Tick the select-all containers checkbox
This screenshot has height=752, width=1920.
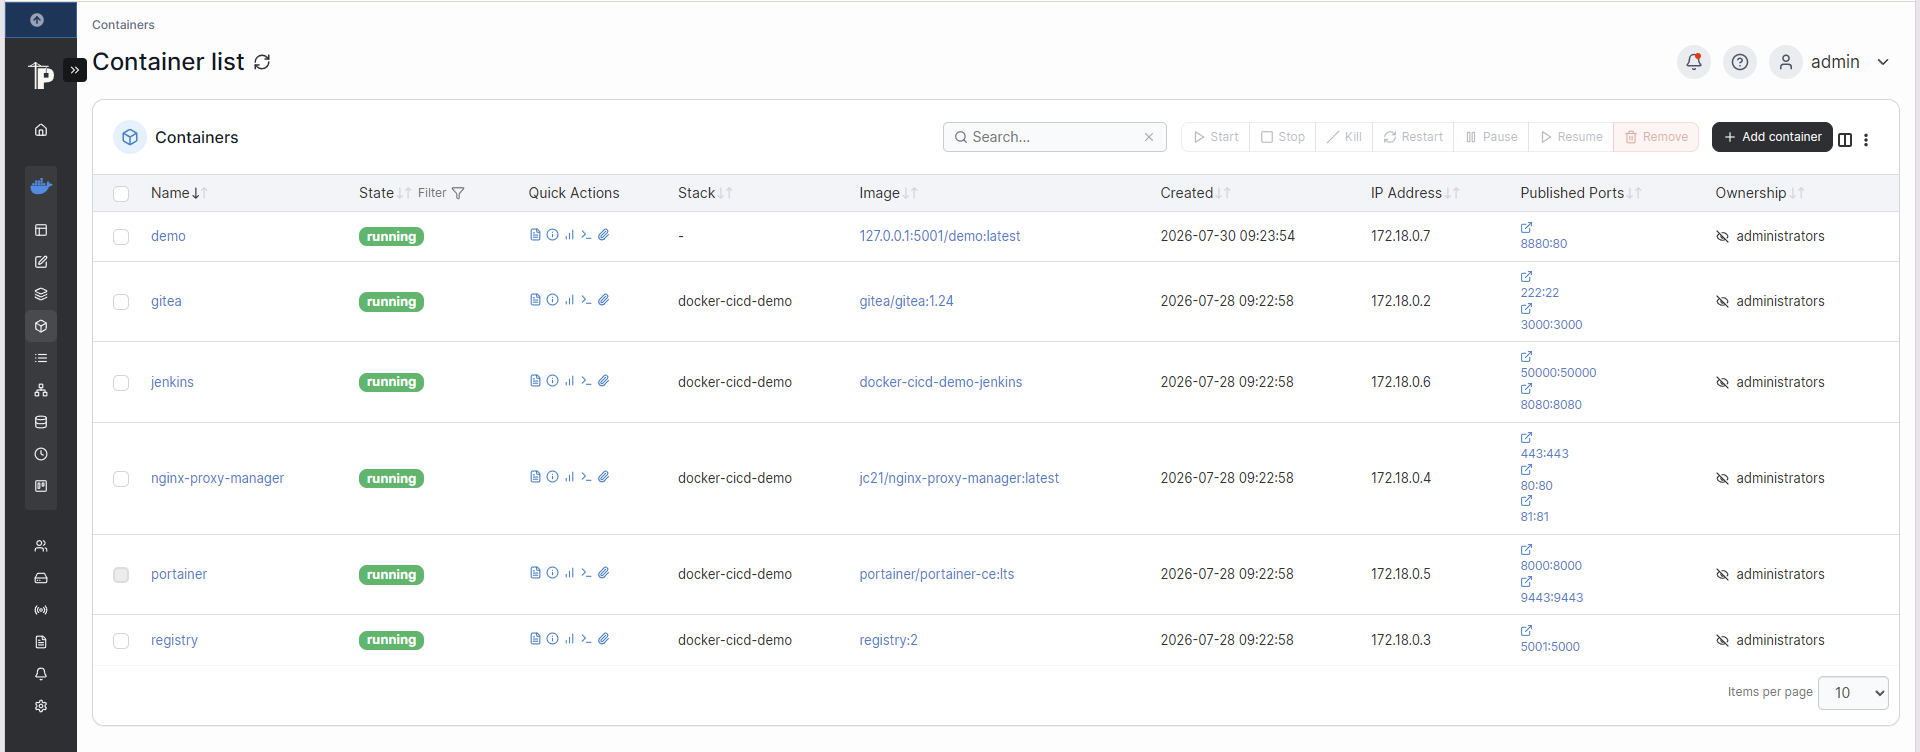pos(121,194)
